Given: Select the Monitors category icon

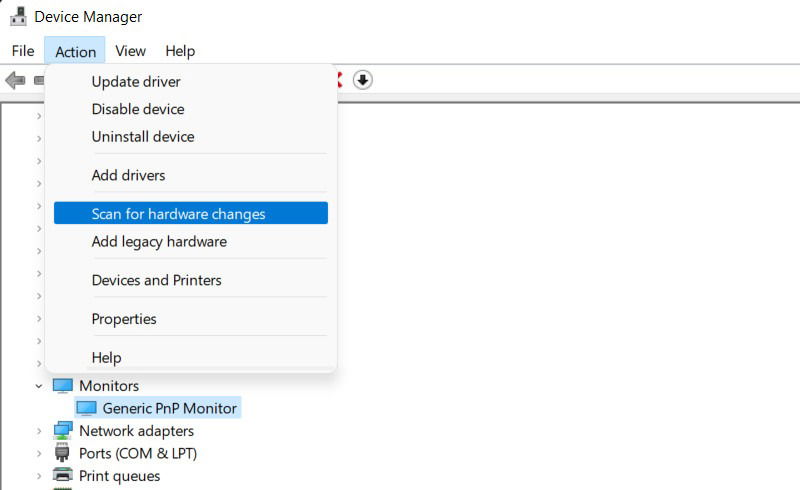Looking at the screenshot, I should (63, 386).
